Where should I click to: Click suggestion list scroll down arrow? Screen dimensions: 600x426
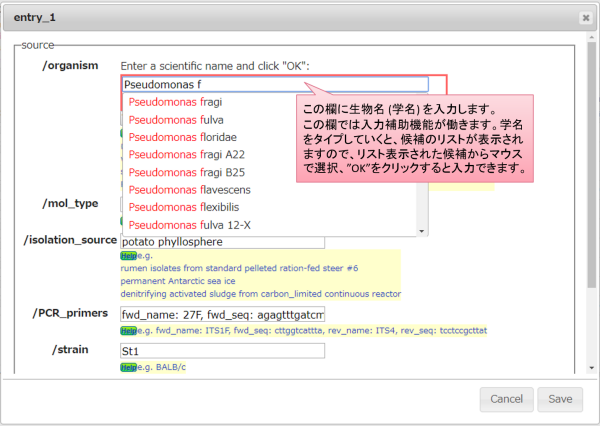pyautogui.click(x=422, y=231)
